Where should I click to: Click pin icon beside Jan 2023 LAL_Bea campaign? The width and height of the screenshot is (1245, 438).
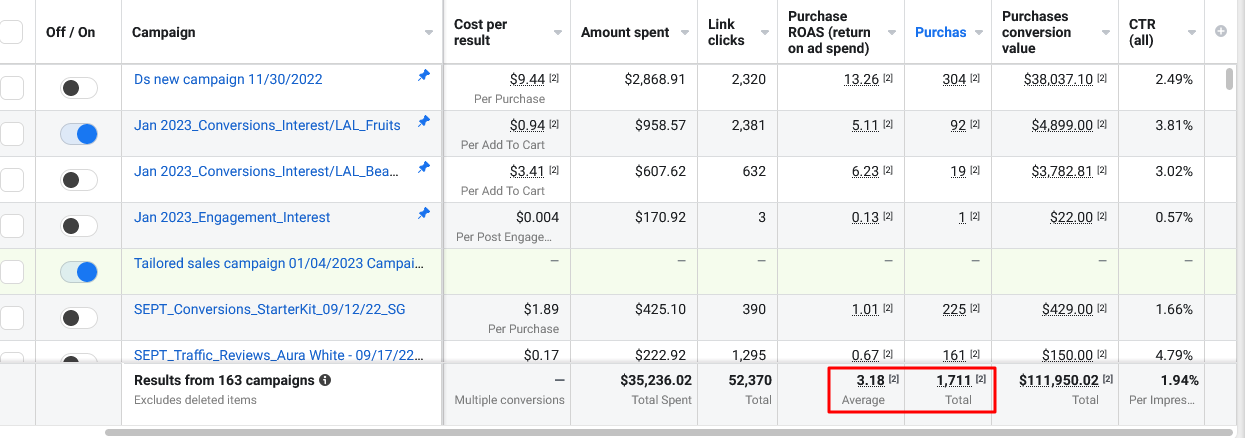tap(424, 168)
